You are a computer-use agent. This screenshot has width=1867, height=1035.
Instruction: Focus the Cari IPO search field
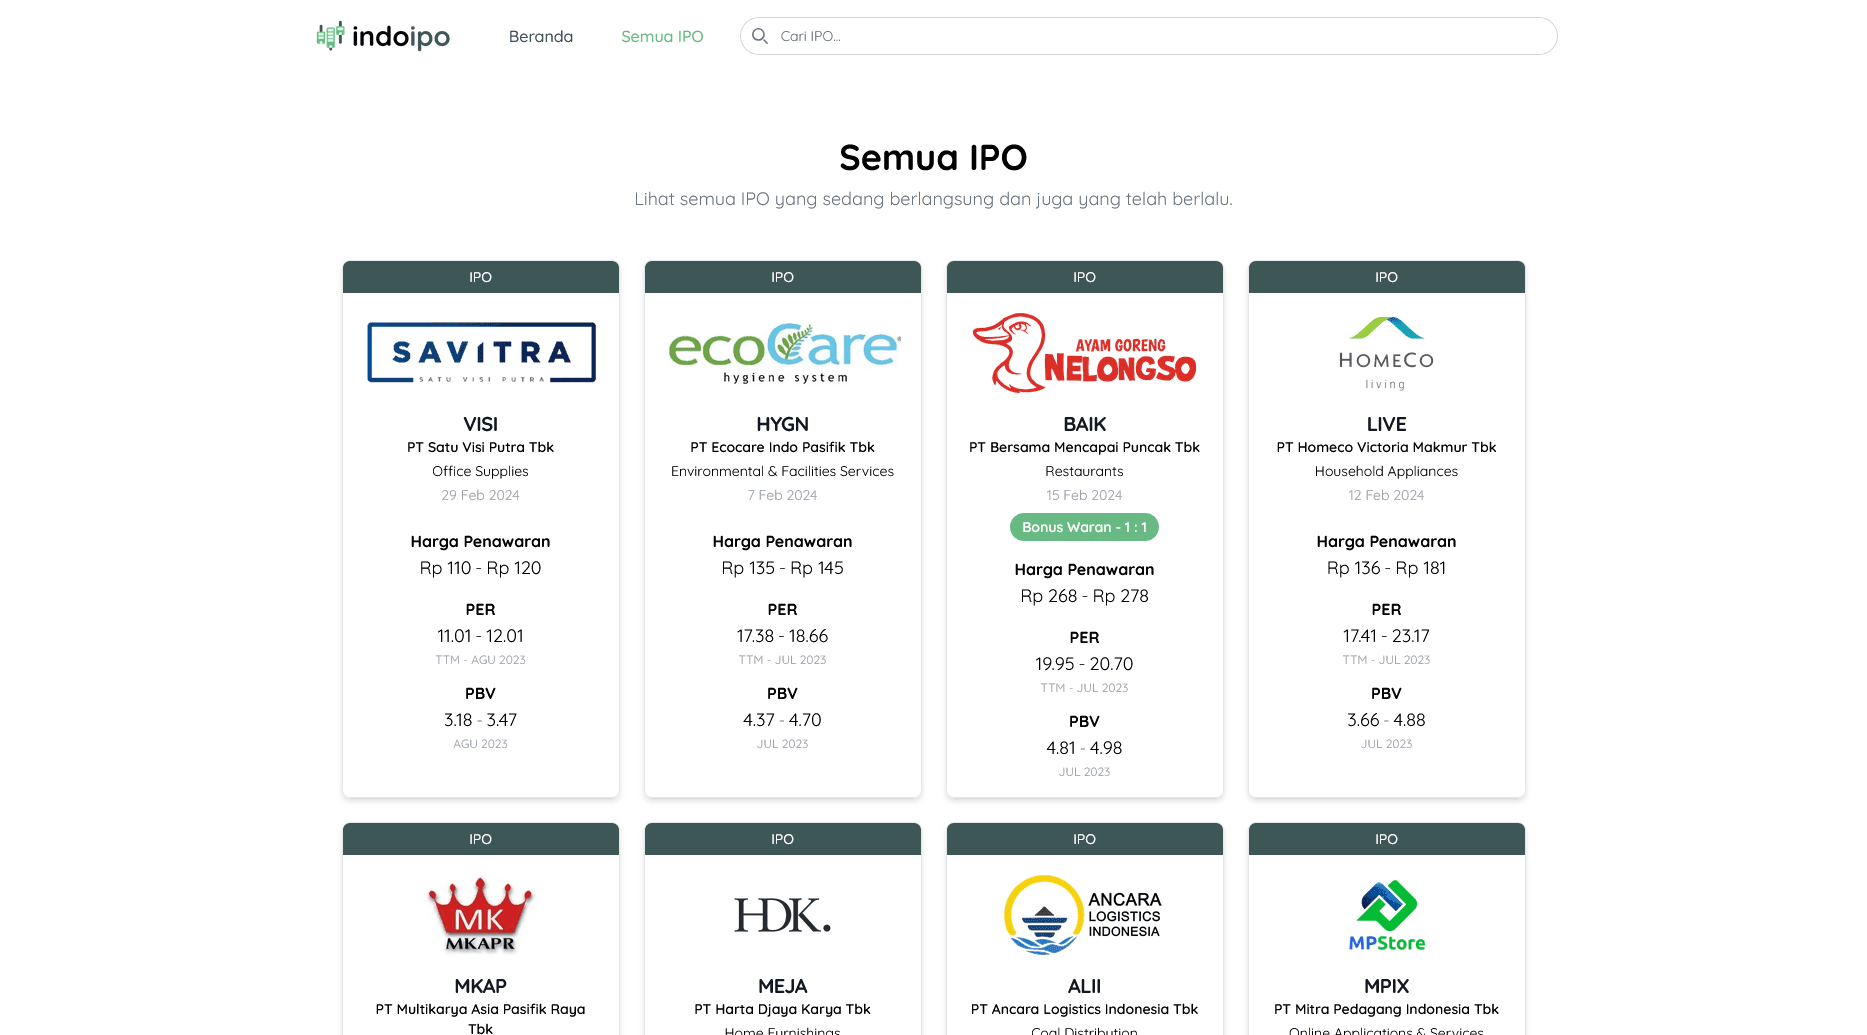pos(1160,36)
